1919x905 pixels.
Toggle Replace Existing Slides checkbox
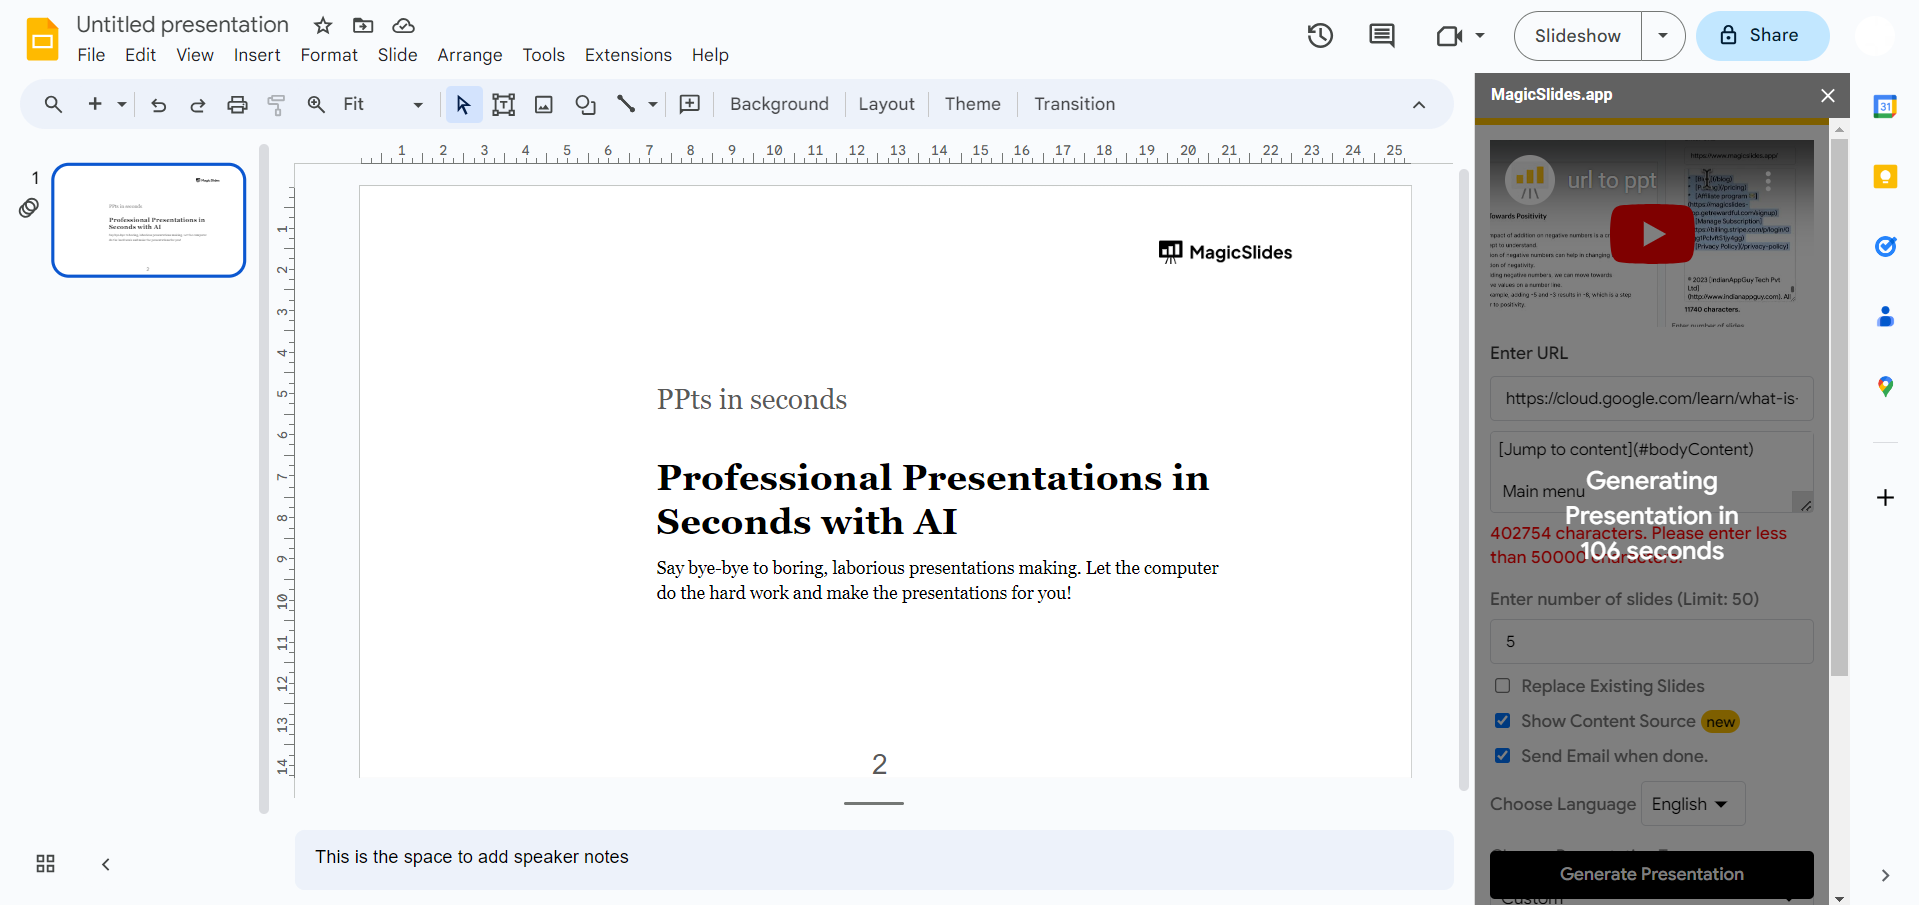[1502, 686]
